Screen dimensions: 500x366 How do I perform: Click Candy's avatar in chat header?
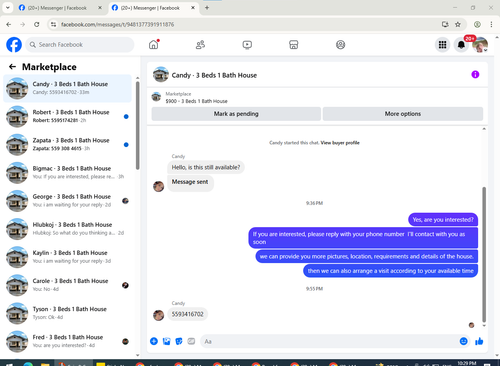161,74
